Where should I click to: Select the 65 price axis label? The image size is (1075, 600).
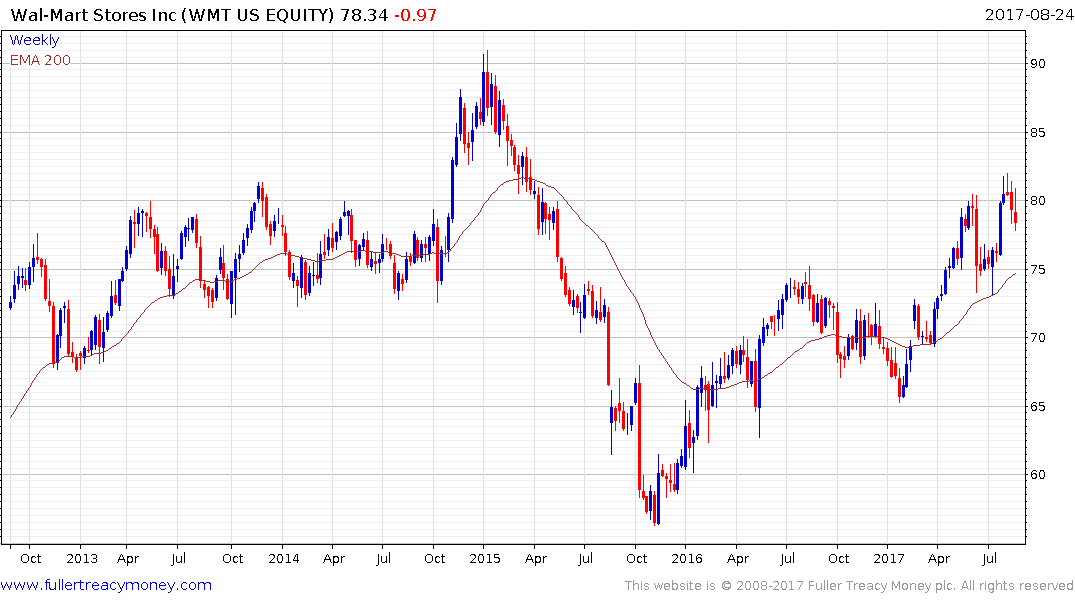tap(1037, 407)
